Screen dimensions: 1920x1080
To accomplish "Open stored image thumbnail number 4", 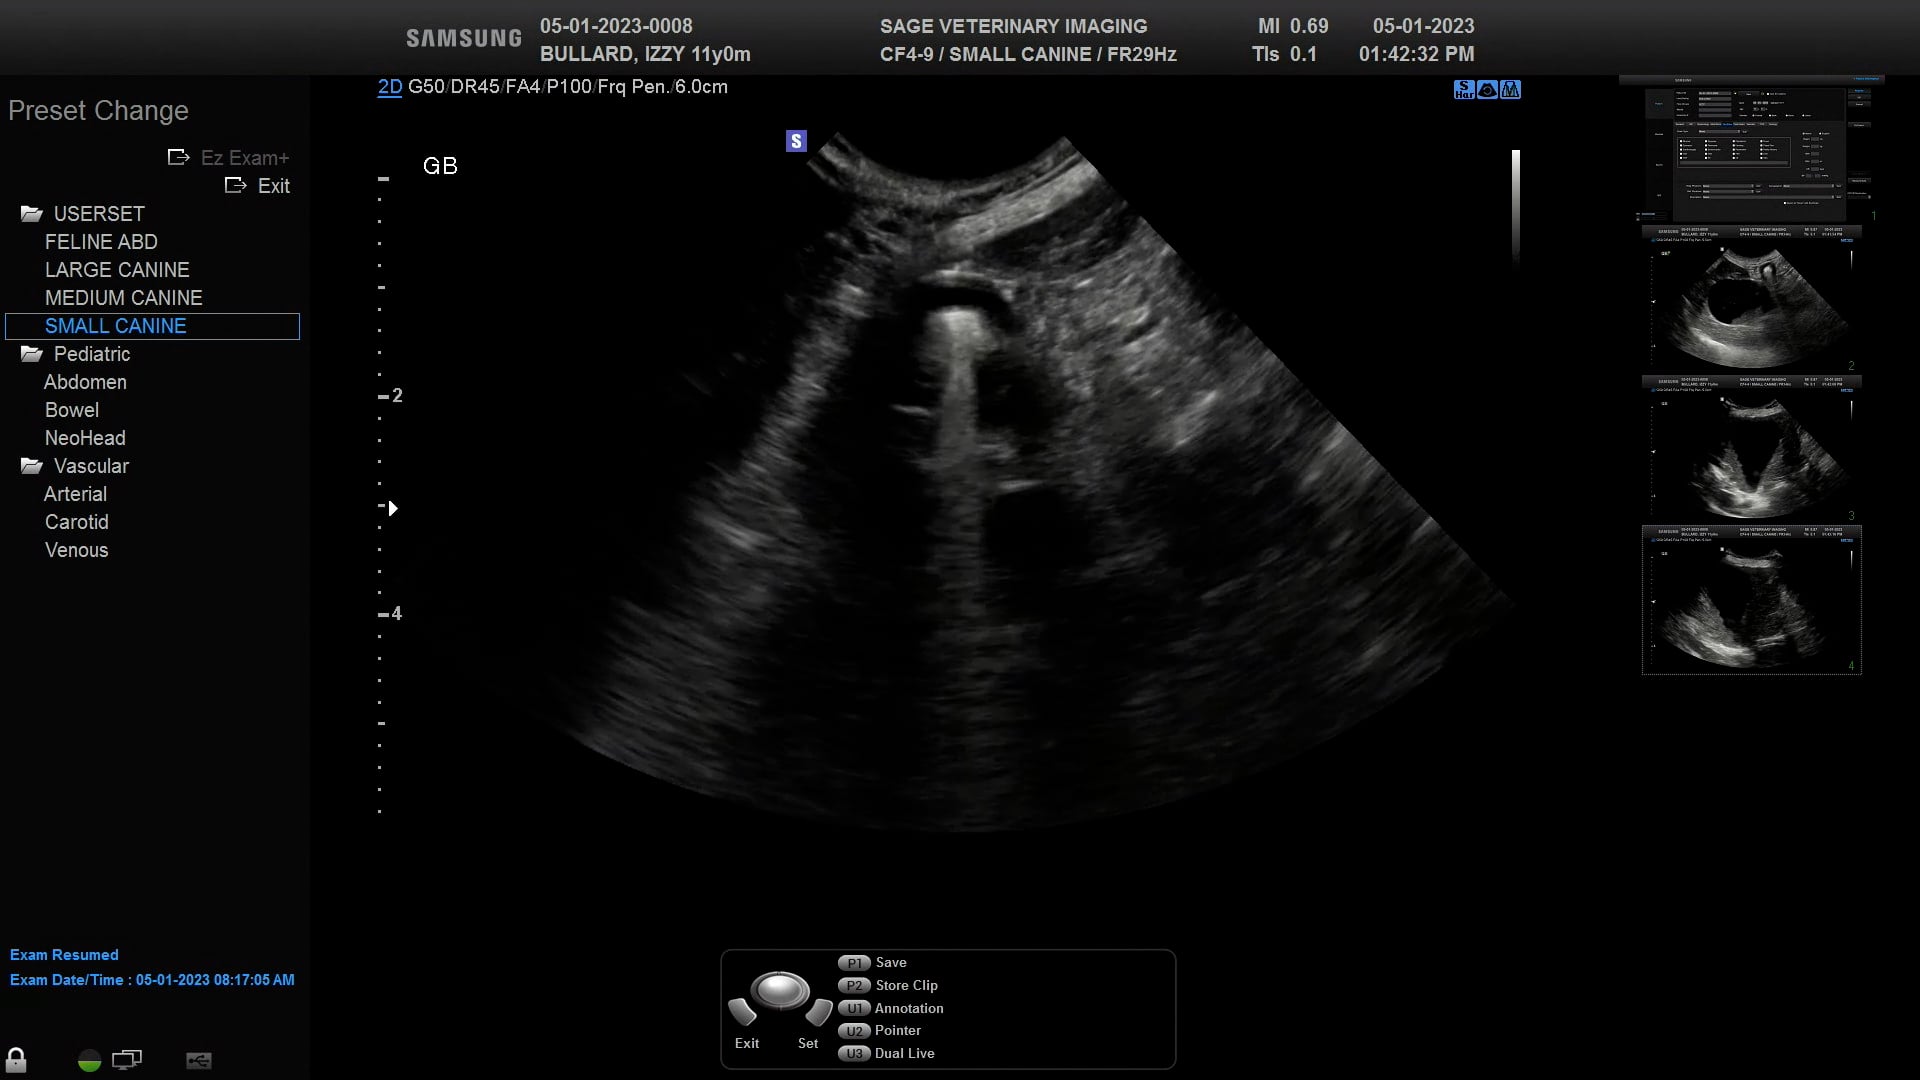I will (1752, 600).
